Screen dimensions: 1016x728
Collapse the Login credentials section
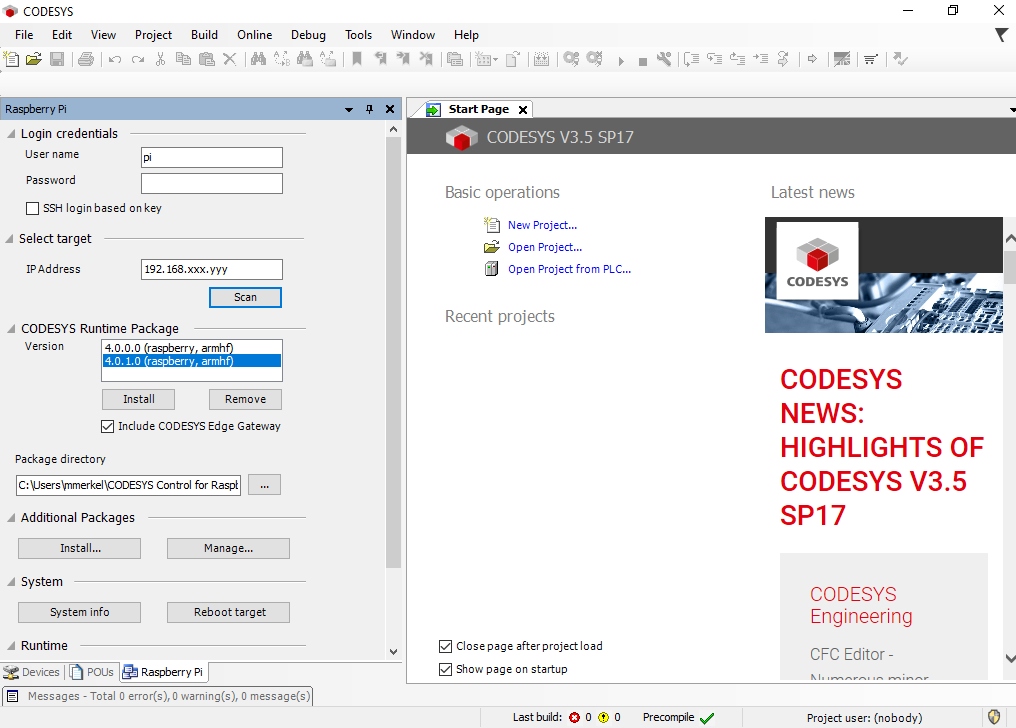(11, 134)
